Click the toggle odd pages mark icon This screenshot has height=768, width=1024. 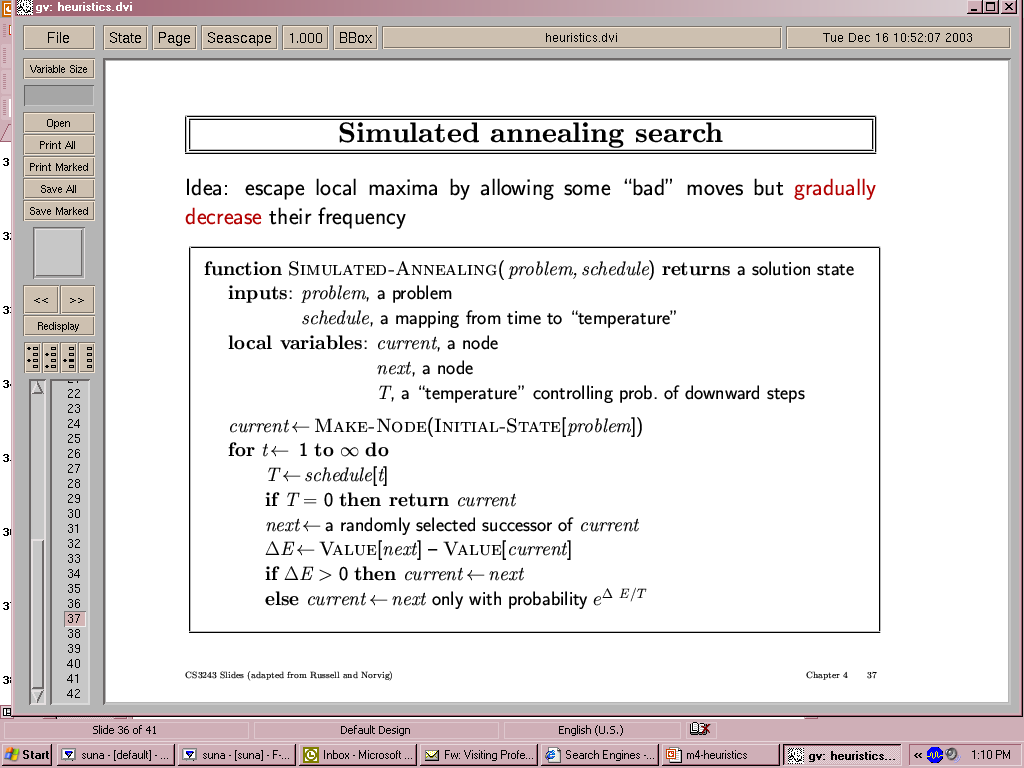tap(33, 357)
